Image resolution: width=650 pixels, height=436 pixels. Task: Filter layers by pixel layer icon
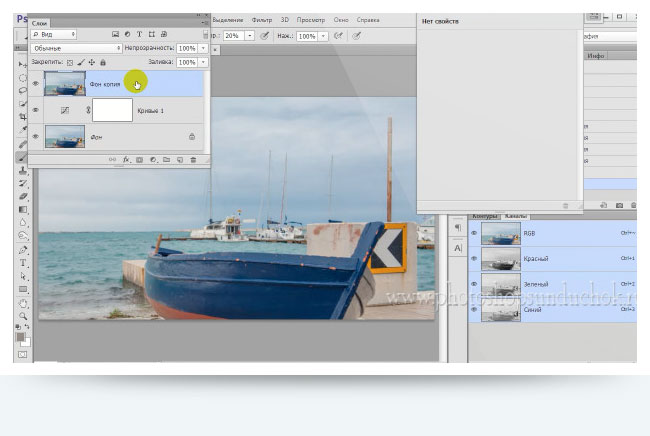point(115,34)
